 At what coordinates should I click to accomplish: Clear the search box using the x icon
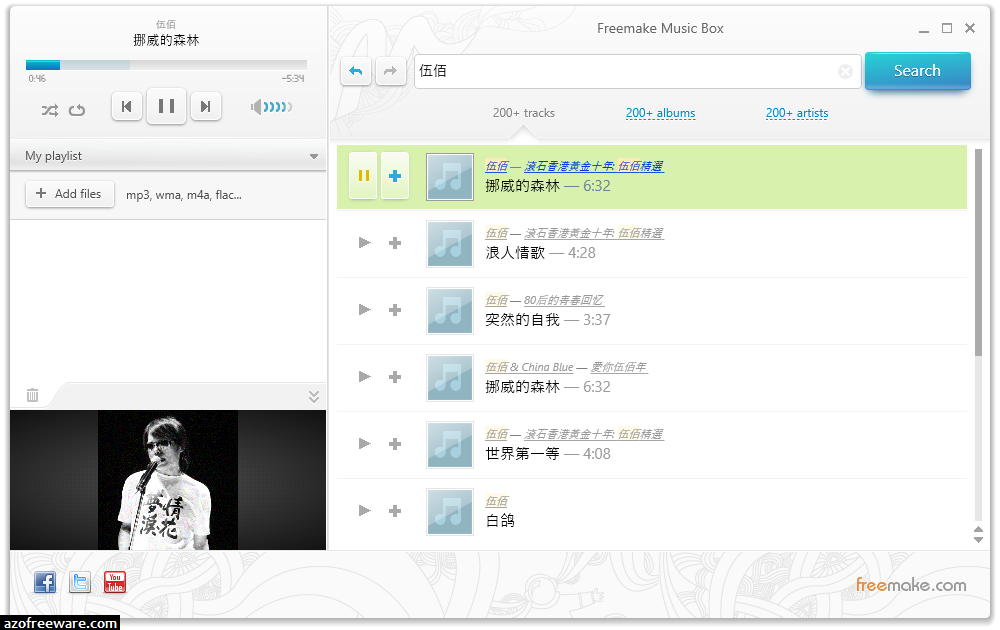click(845, 71)
